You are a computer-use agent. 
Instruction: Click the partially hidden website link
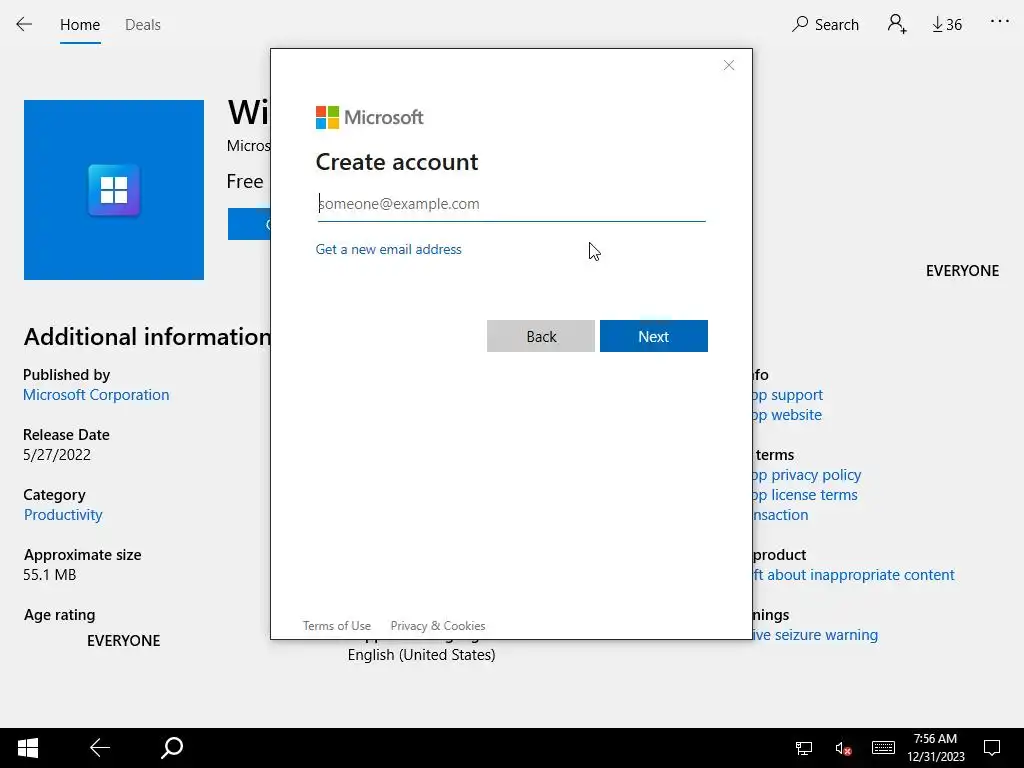coord(788,415)
